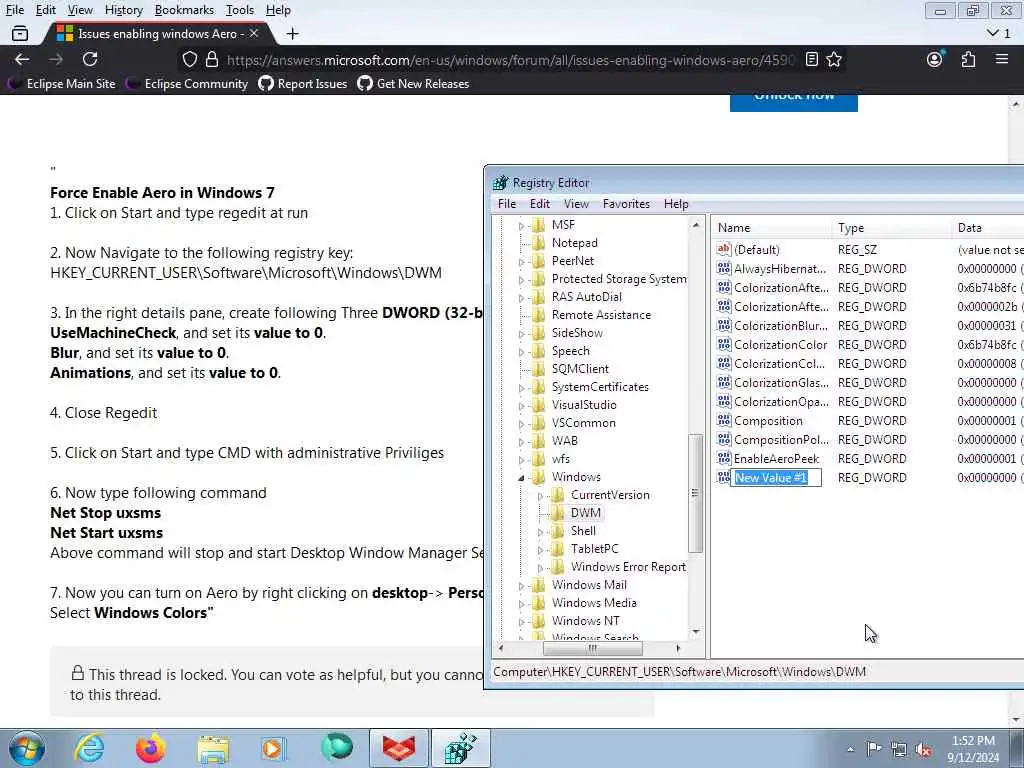
Task: Open Windows Media Player taskbar icon
Action: coord(274,748)
